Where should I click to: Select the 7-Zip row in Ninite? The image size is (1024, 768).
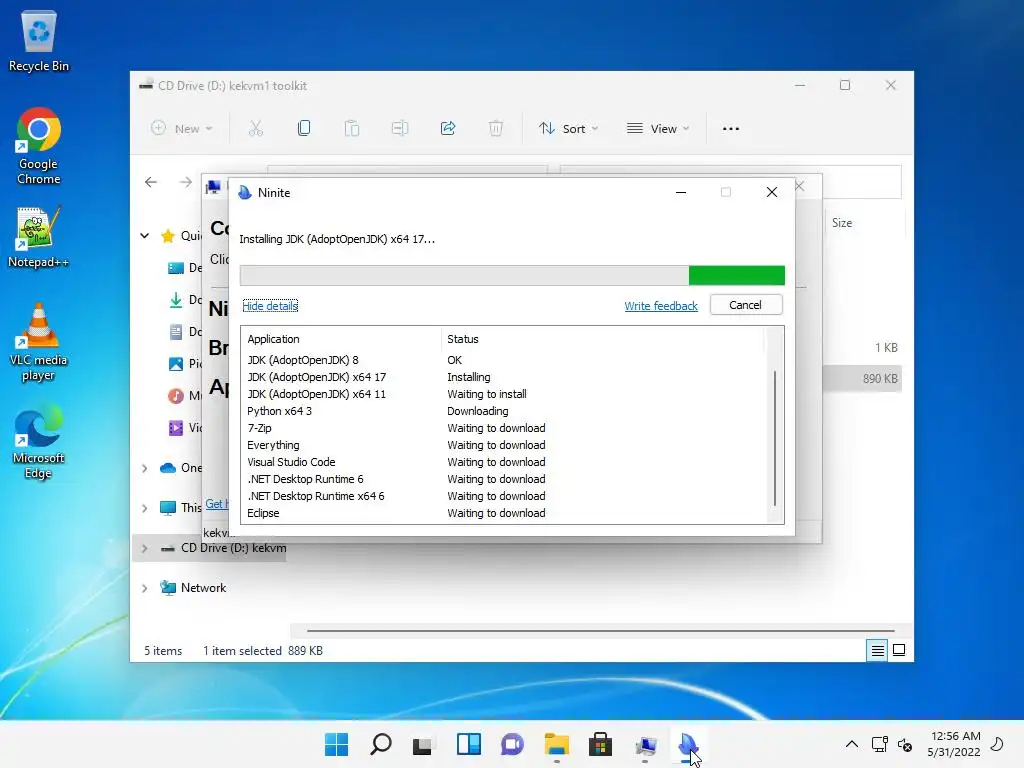click(502, 428)
